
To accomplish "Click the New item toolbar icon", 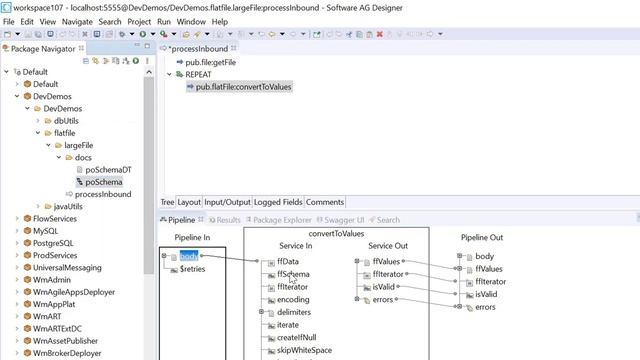I will point(7,34).
